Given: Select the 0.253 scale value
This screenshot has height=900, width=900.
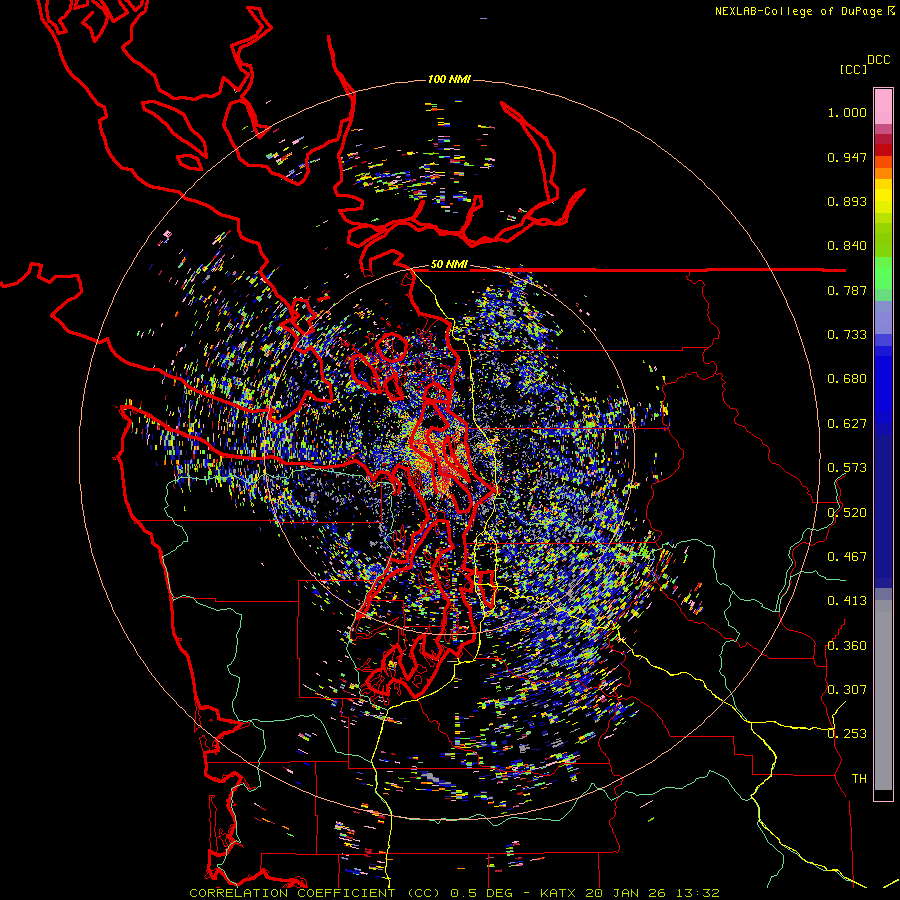Looking at the screenshot, I should pyautogui.click(x=847, y=734).
